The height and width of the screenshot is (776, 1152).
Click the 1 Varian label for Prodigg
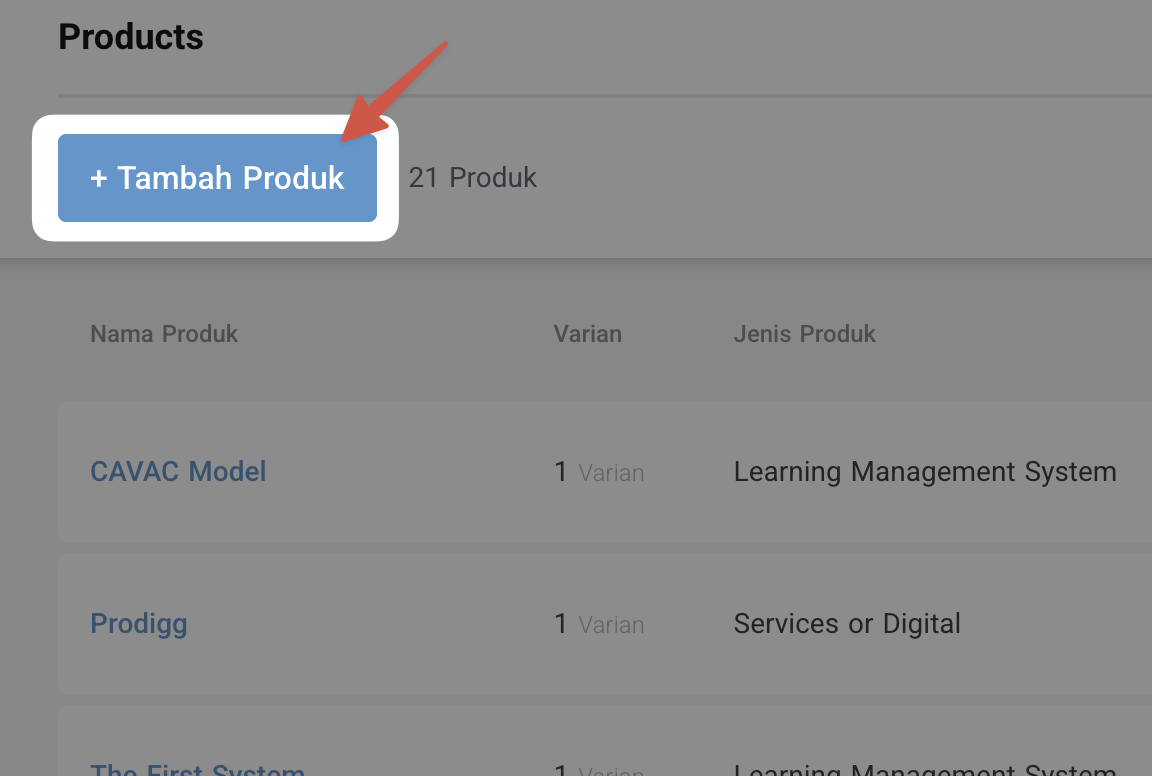pyautogui.click(x=599, y=623)
